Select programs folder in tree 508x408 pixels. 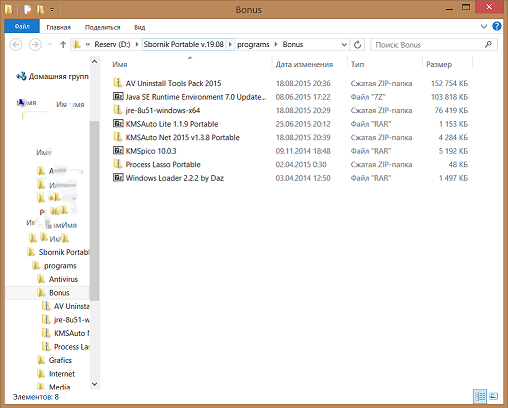(60, 266)
